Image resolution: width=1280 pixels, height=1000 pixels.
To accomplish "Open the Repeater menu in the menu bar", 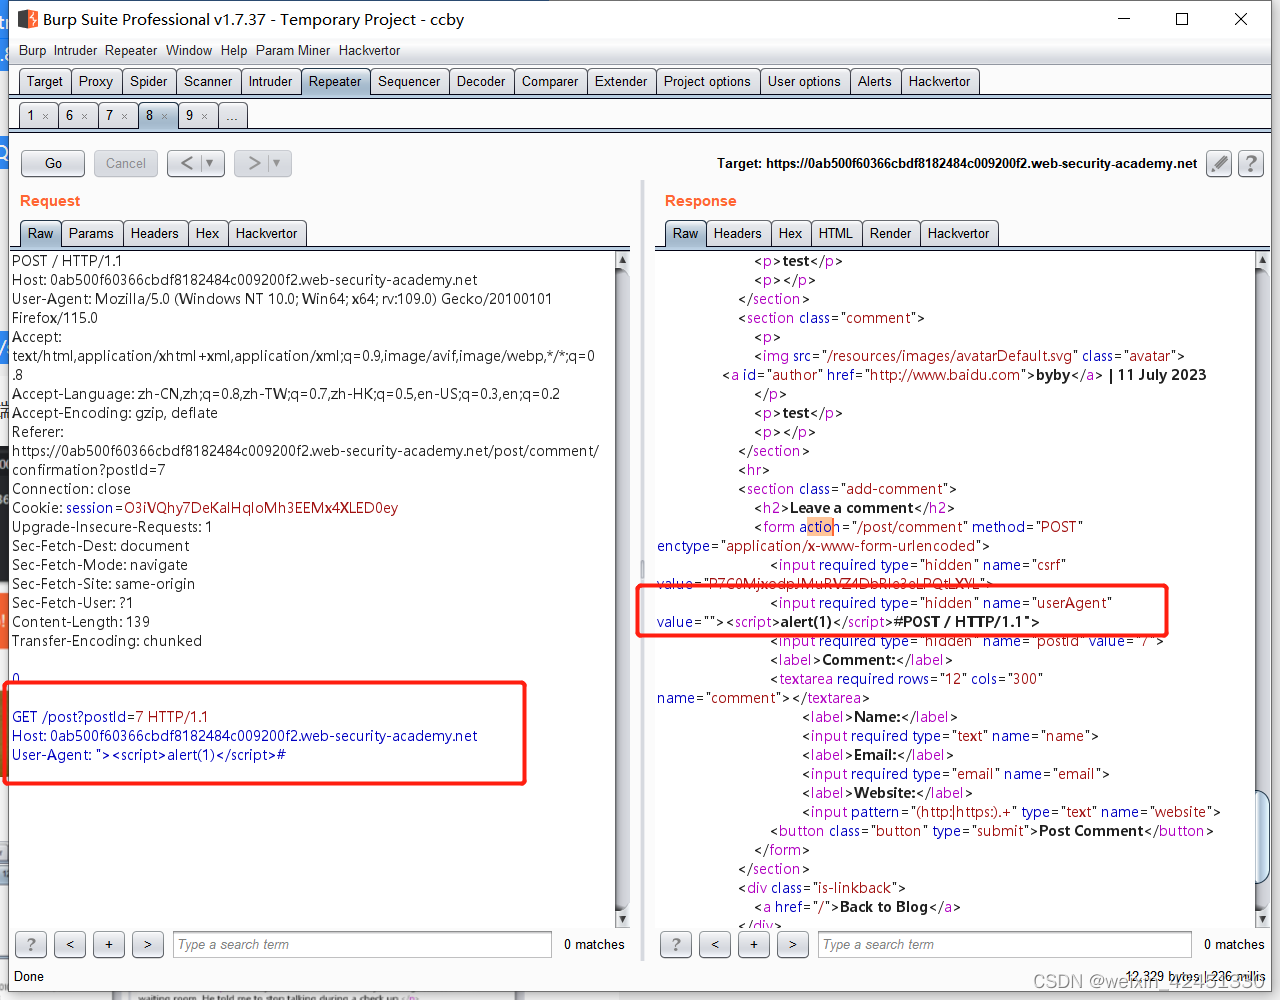I will [x=131, y=50].
